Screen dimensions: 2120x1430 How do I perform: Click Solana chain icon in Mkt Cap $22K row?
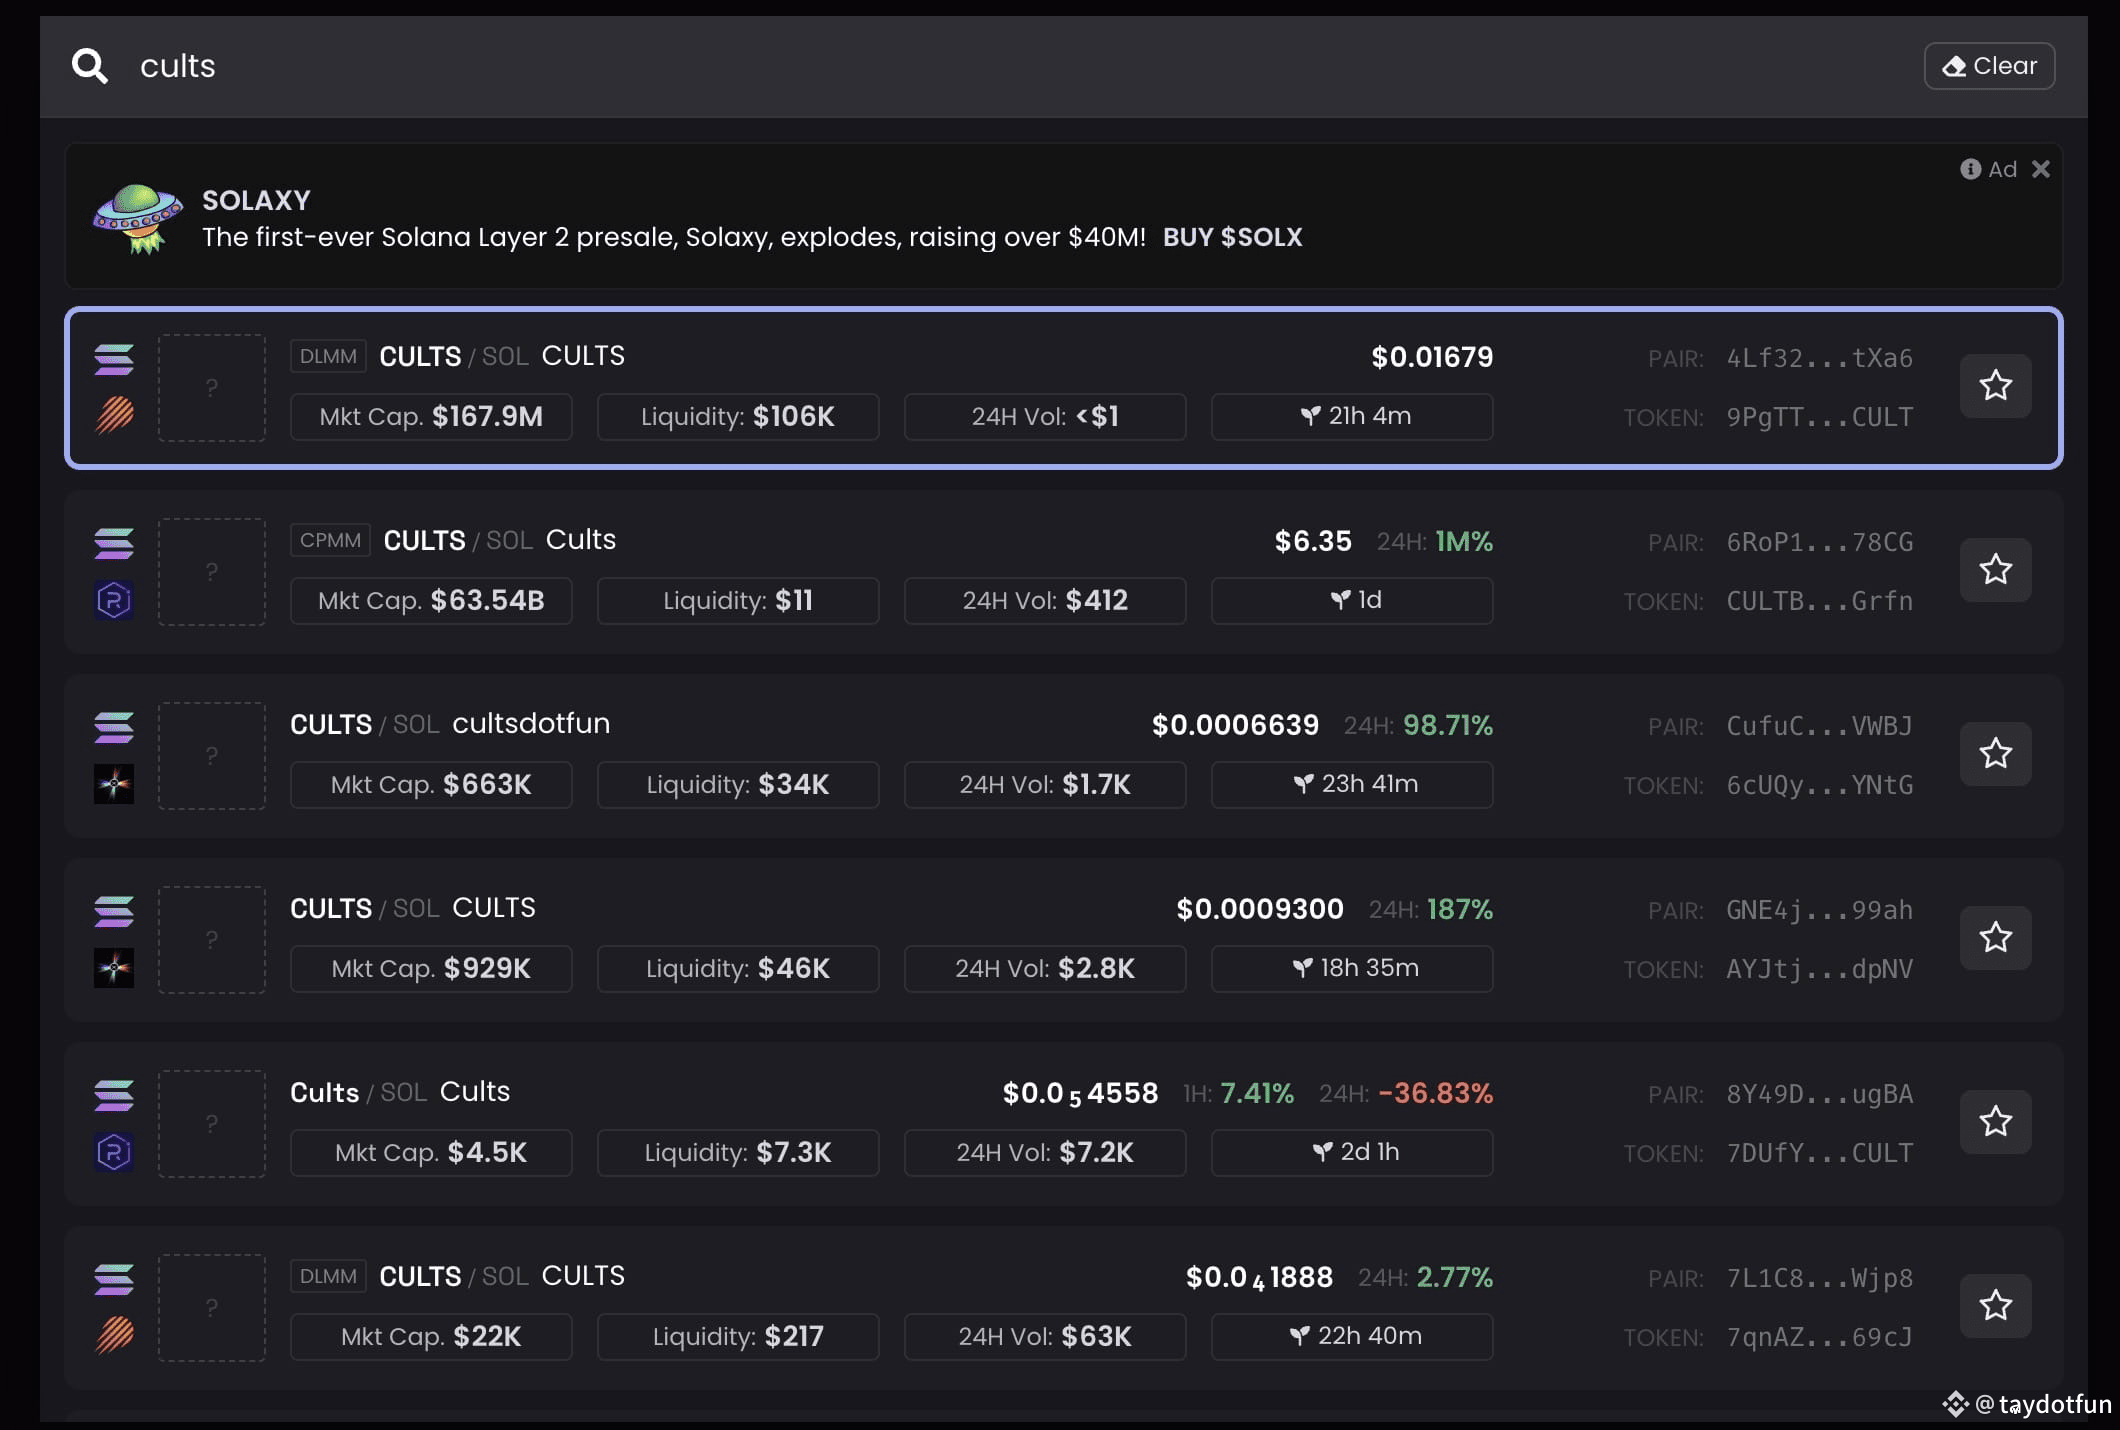[114, 1279]
